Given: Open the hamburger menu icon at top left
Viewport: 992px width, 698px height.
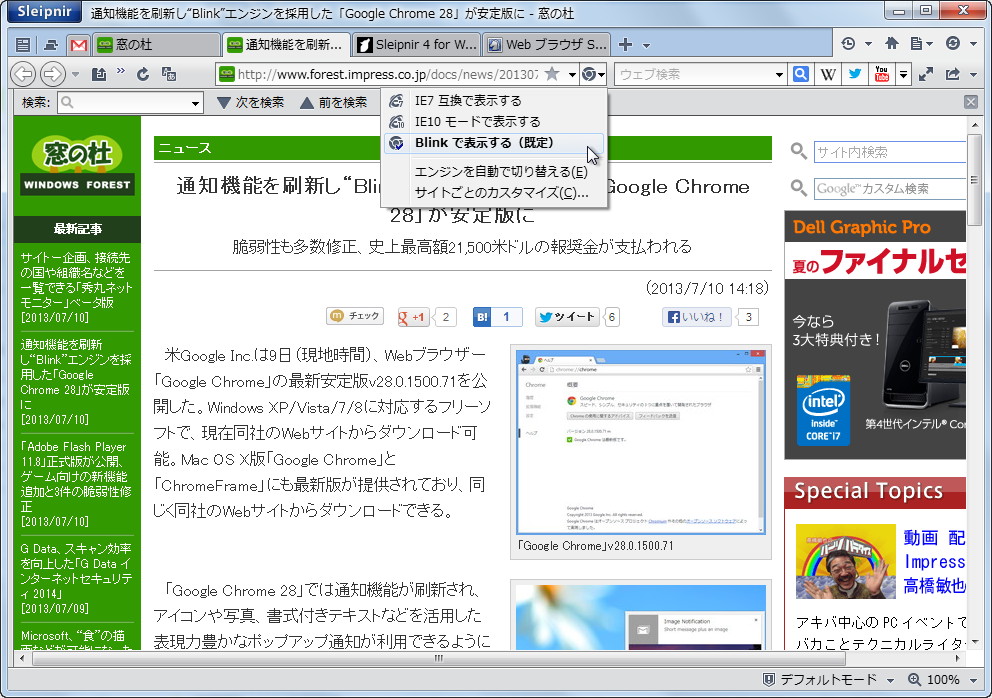Looking at the screenshot, I should click(22, 43).
